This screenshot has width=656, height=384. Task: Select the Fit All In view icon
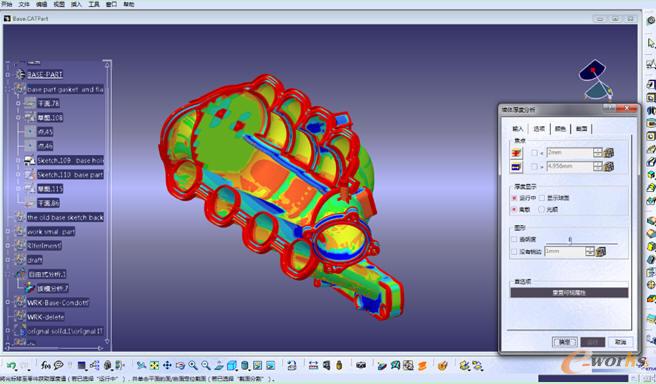154,366
